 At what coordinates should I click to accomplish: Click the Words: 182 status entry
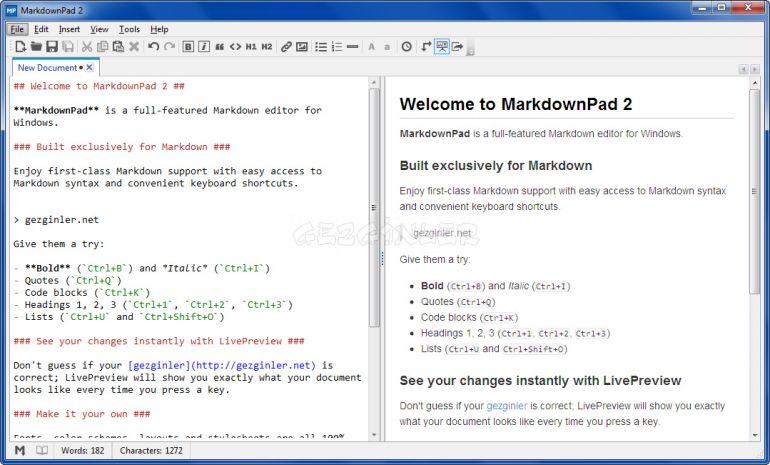[82, 450]
